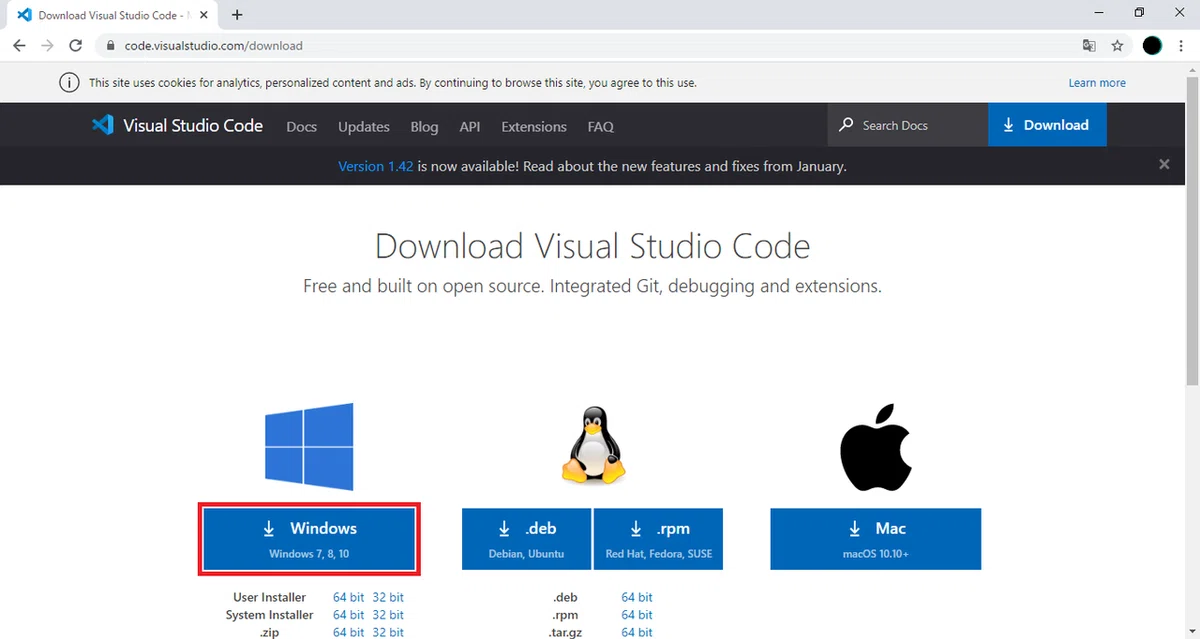Click the "User Installer" label
The image size is (1200, 639).
tap(270, 597)
